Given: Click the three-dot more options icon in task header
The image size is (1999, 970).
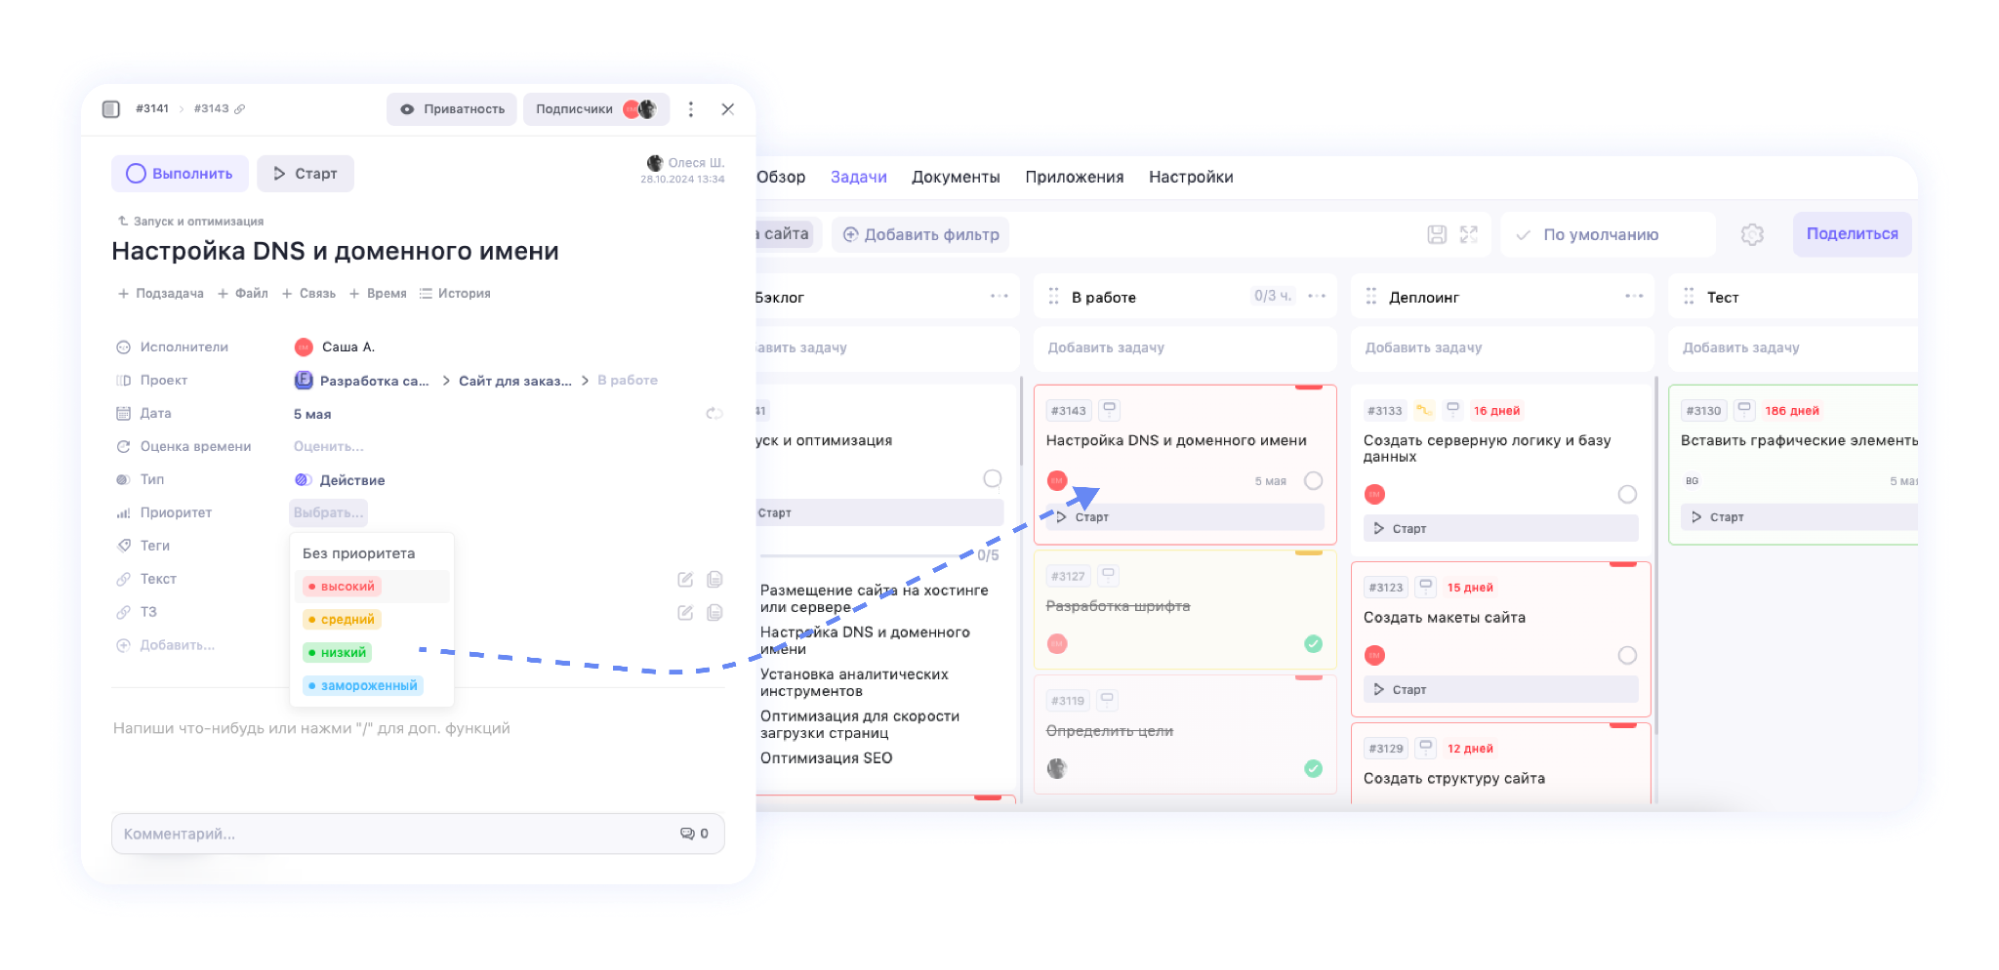Looking at the screenshot, I should (x=690, y=109).
